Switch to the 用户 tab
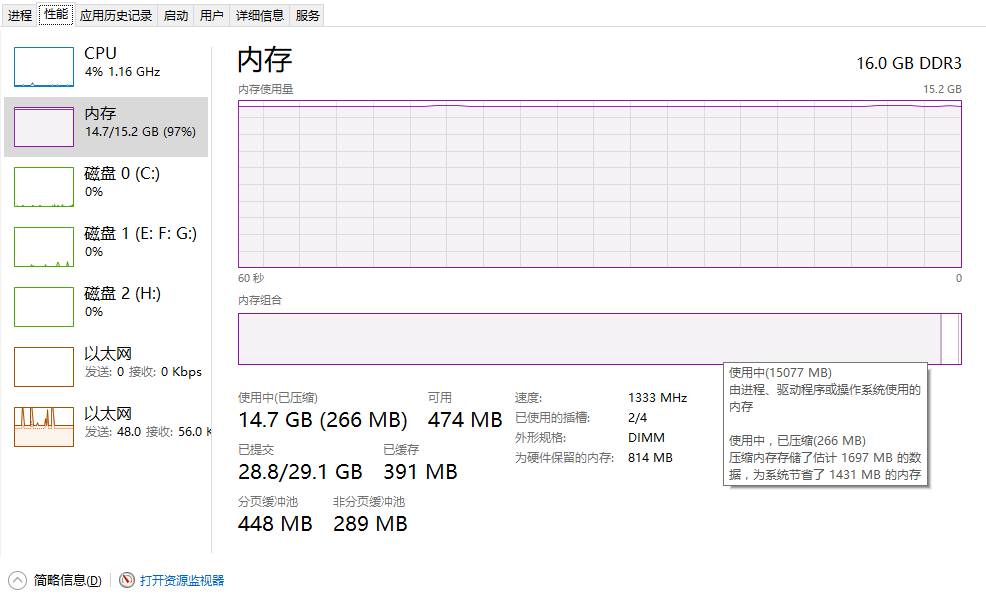Viewport: 986px width, 605px height. point(212,15)
